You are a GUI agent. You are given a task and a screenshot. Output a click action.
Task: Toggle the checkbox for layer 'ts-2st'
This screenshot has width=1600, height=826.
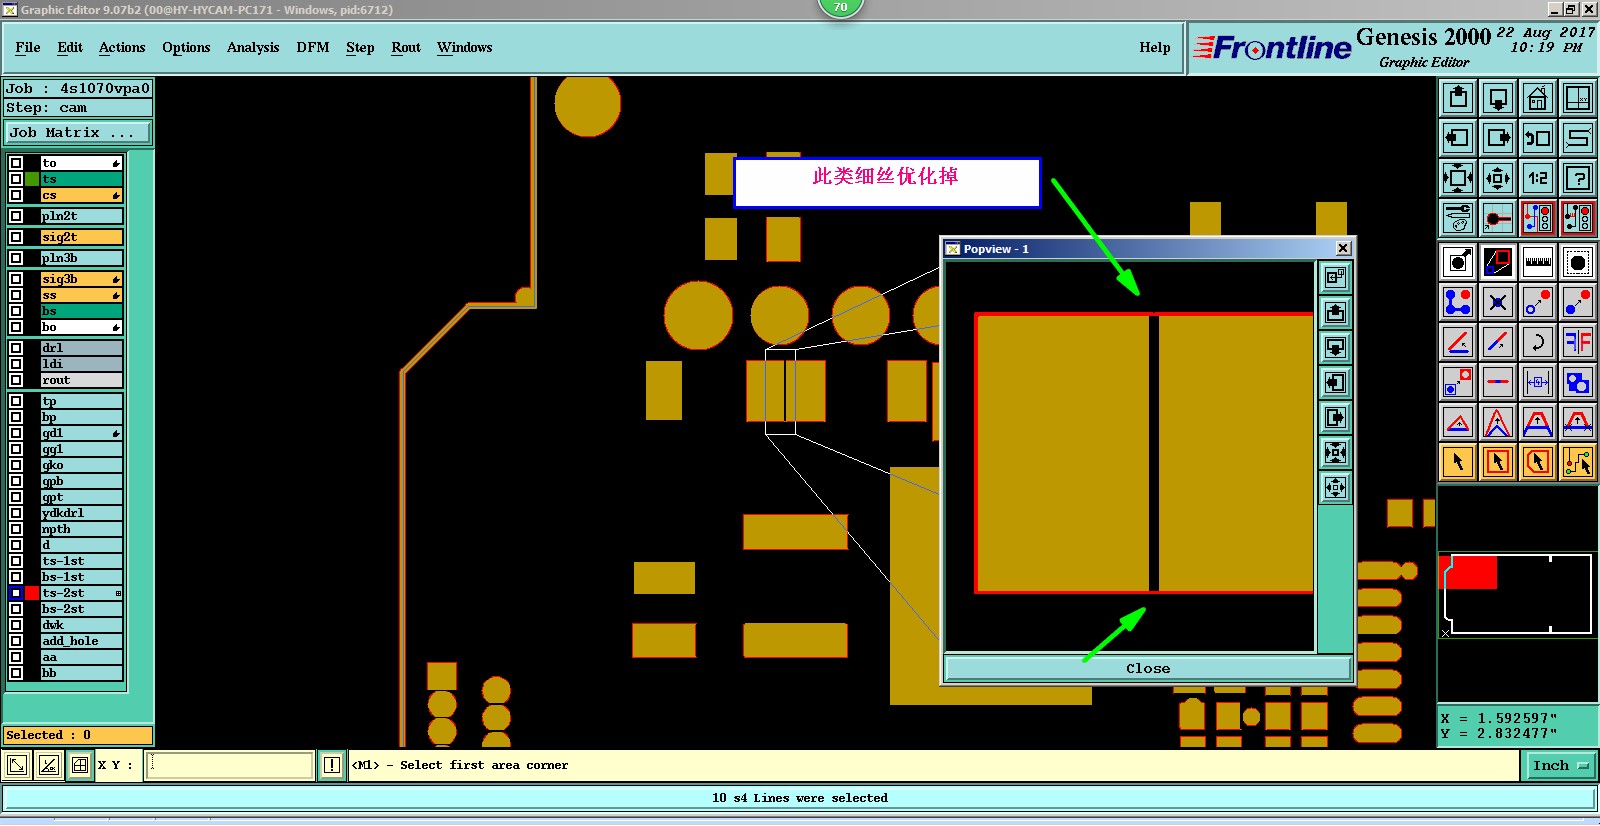click(x=16, y=593)
